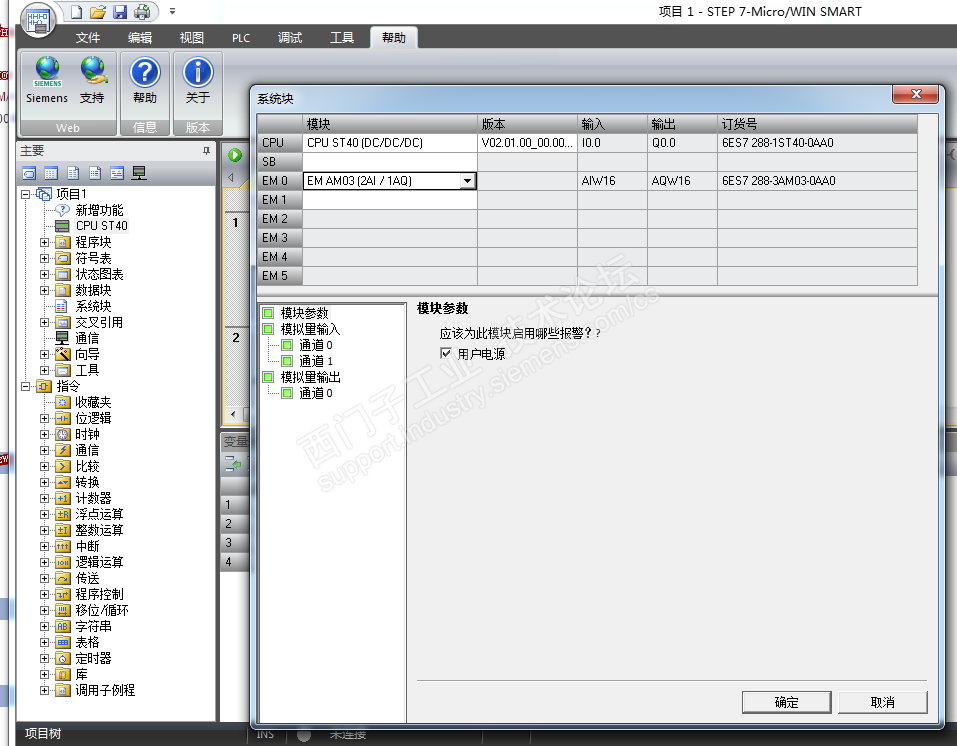Open the 视图 menu tab
Viewport: 957px width, 746px height.
[192, 38]
